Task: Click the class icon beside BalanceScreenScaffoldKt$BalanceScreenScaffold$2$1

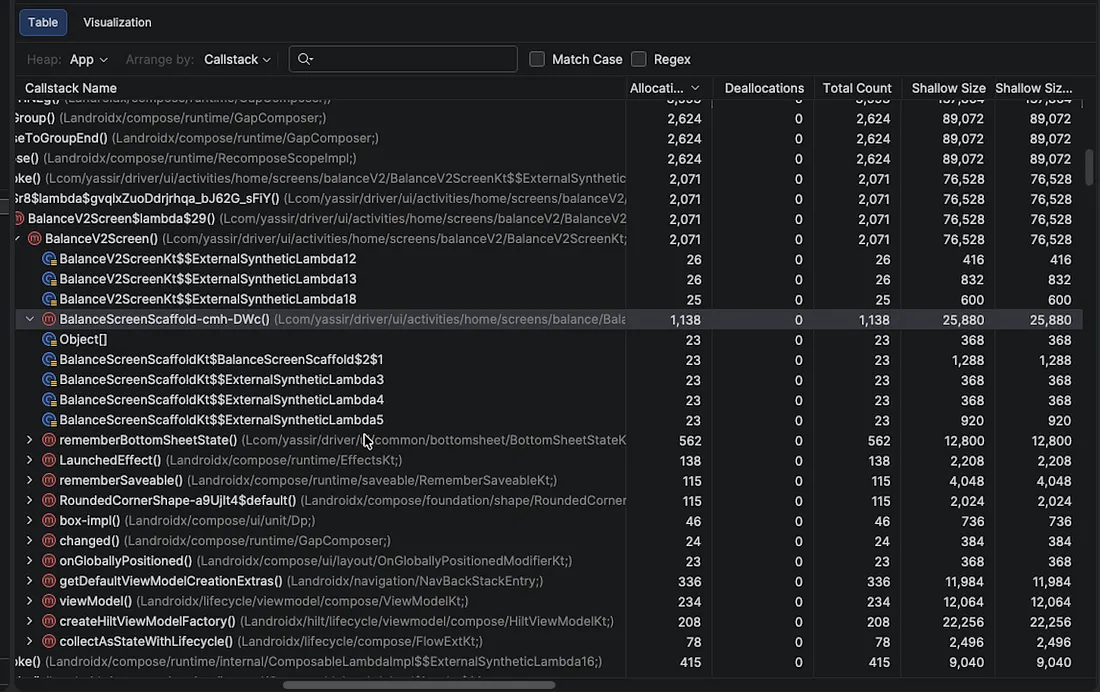Action: point(49,360)
